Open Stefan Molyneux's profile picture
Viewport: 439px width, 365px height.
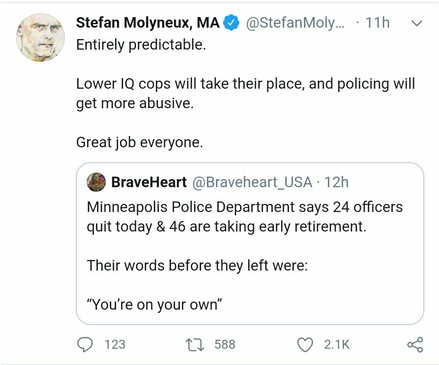click(x=40, y=37)
